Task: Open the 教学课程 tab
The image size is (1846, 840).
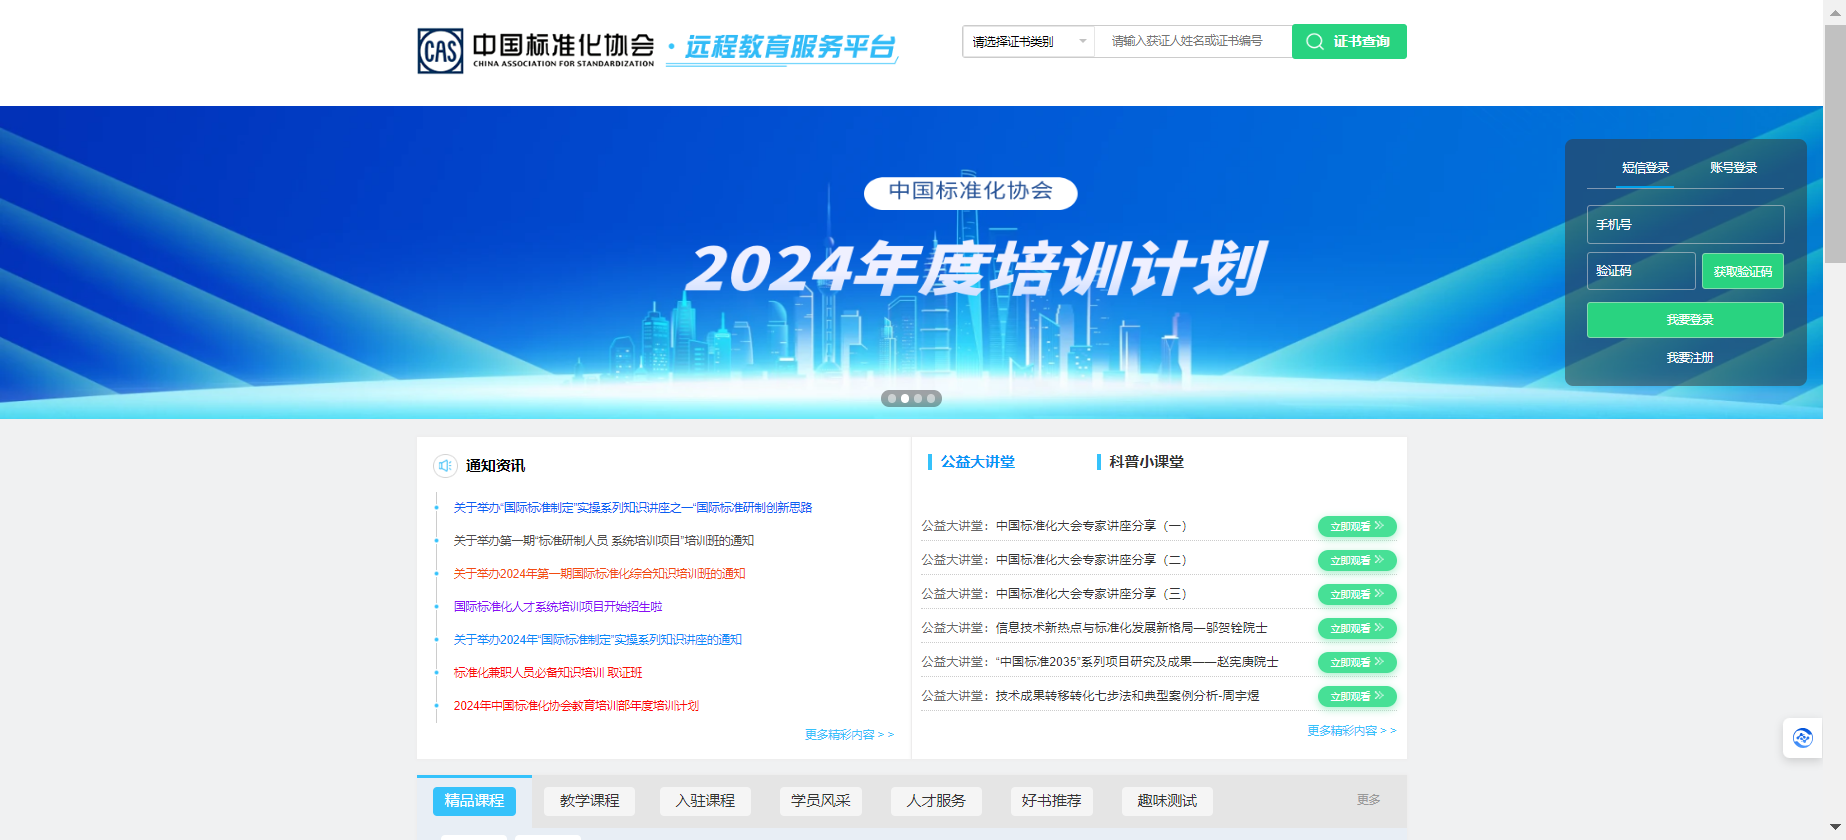Action: (x=589, y=801)
